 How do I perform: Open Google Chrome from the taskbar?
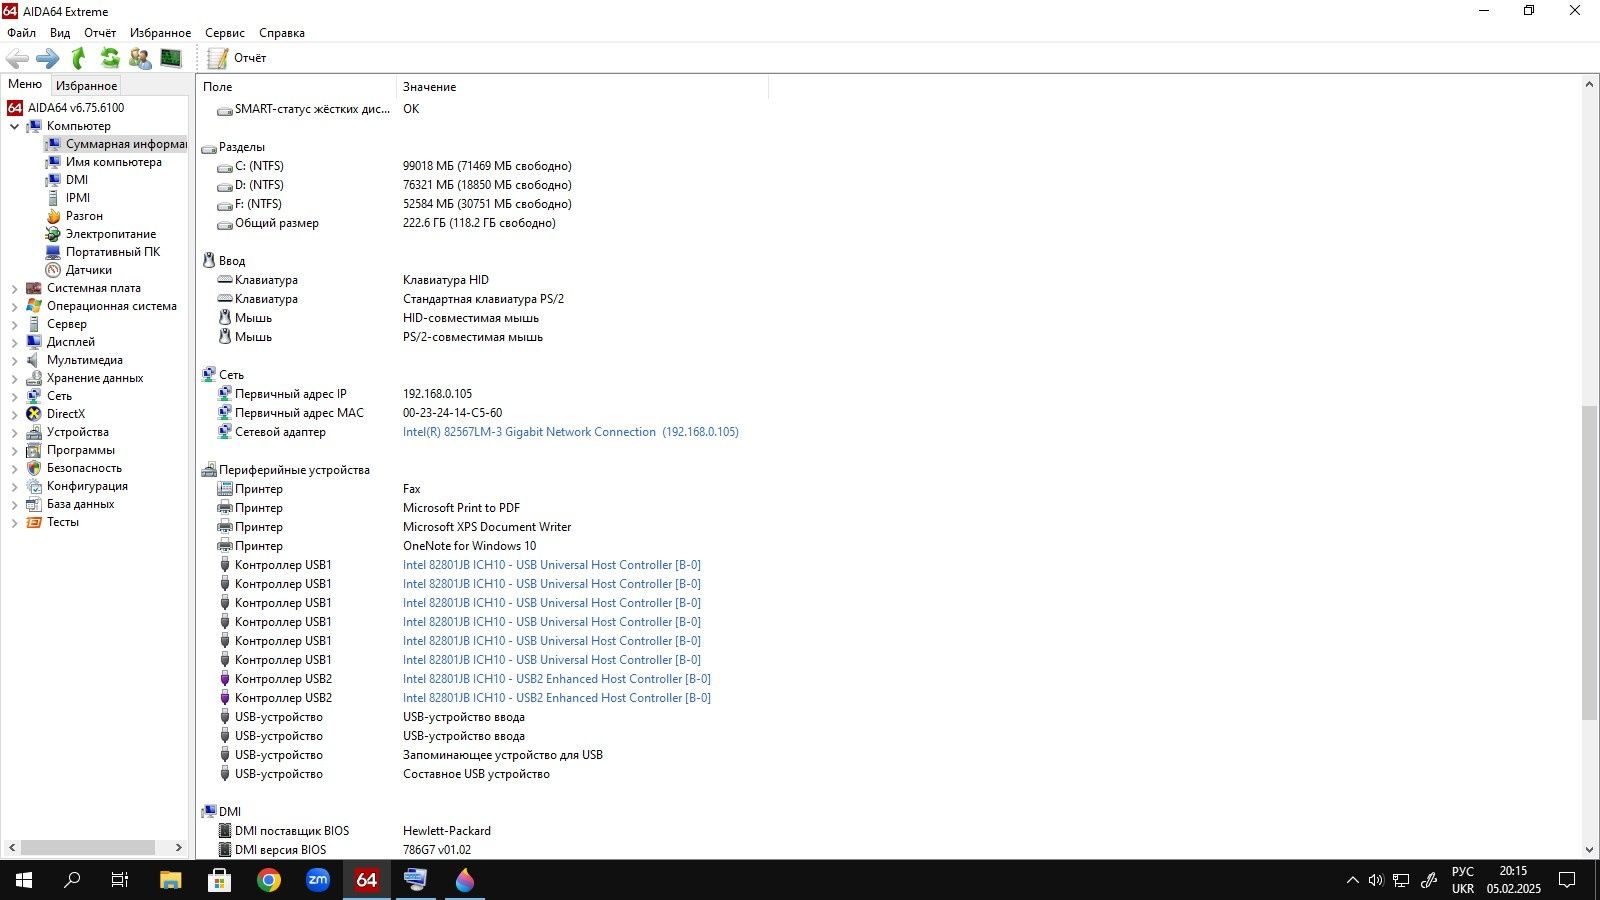[x=268, y=880]
